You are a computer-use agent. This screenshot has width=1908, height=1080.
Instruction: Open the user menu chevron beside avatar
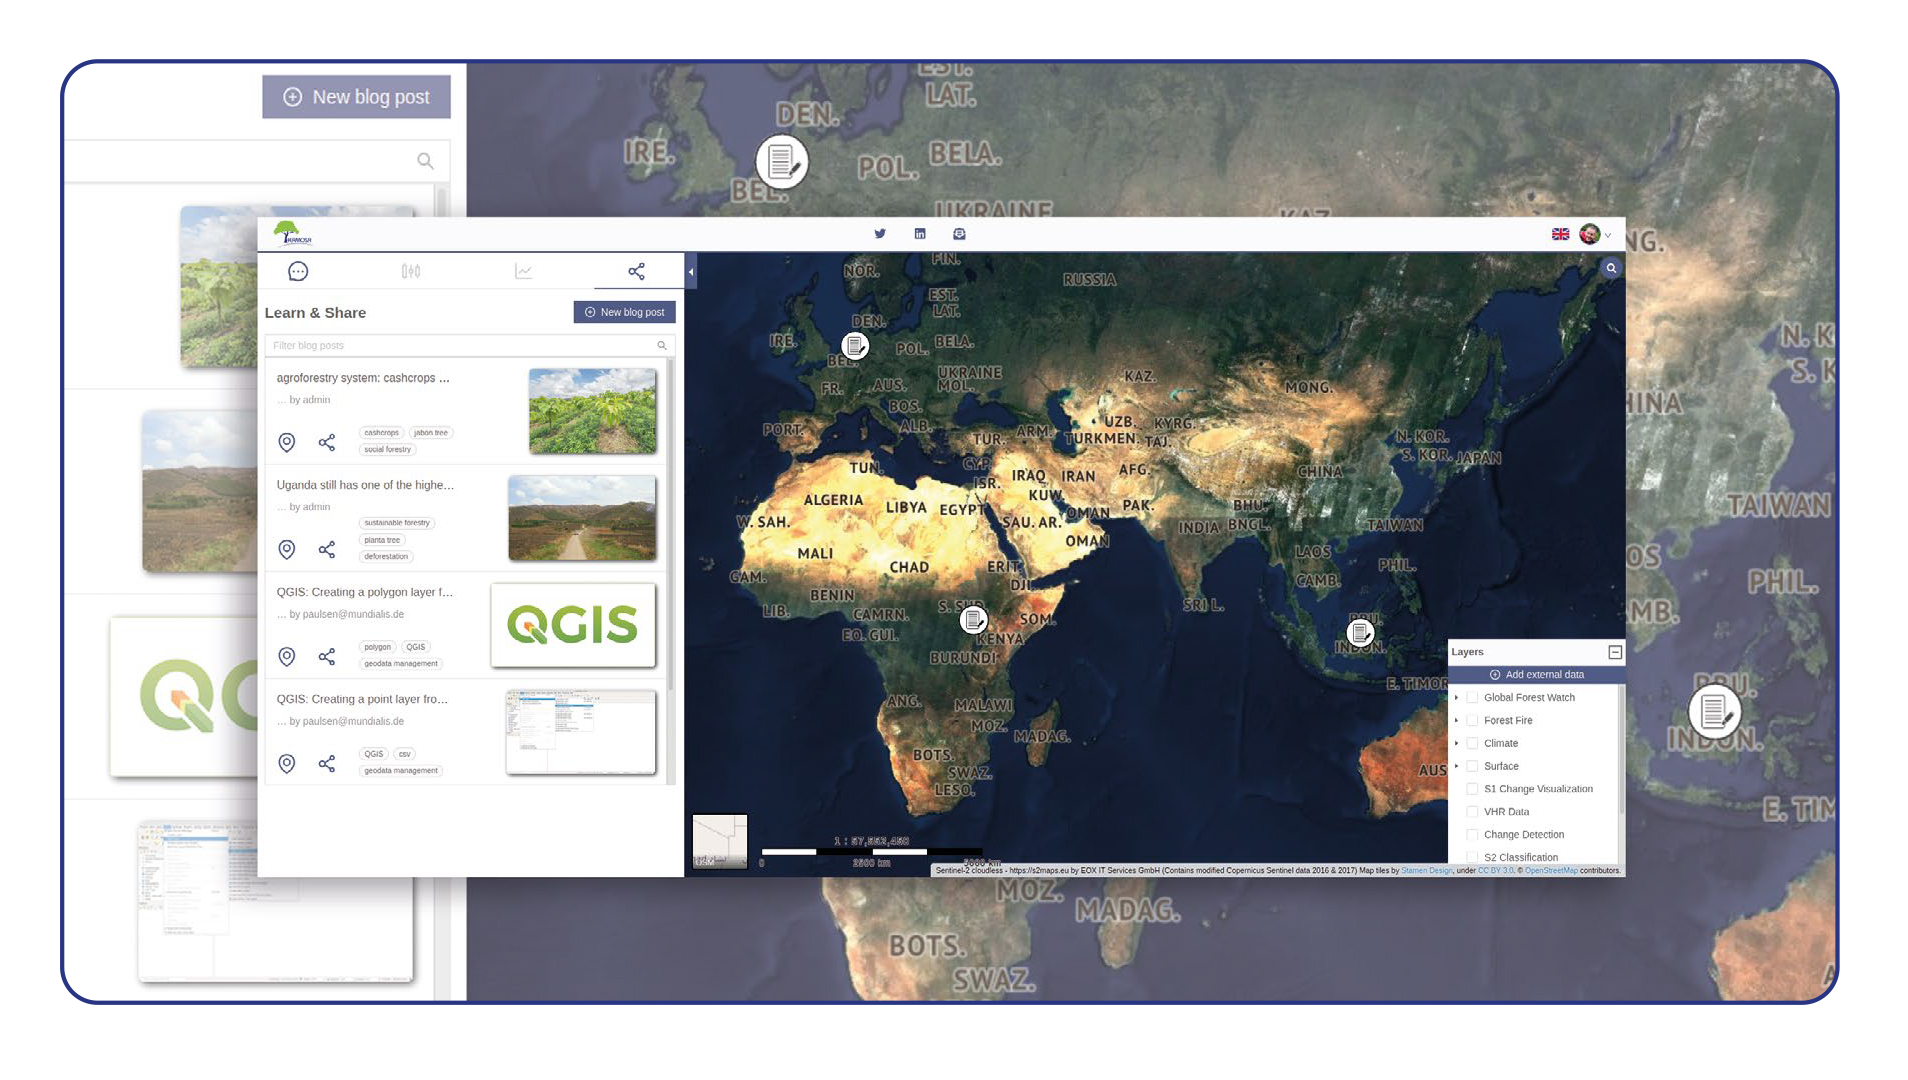pyautogui.click(x=1608, y=235)
